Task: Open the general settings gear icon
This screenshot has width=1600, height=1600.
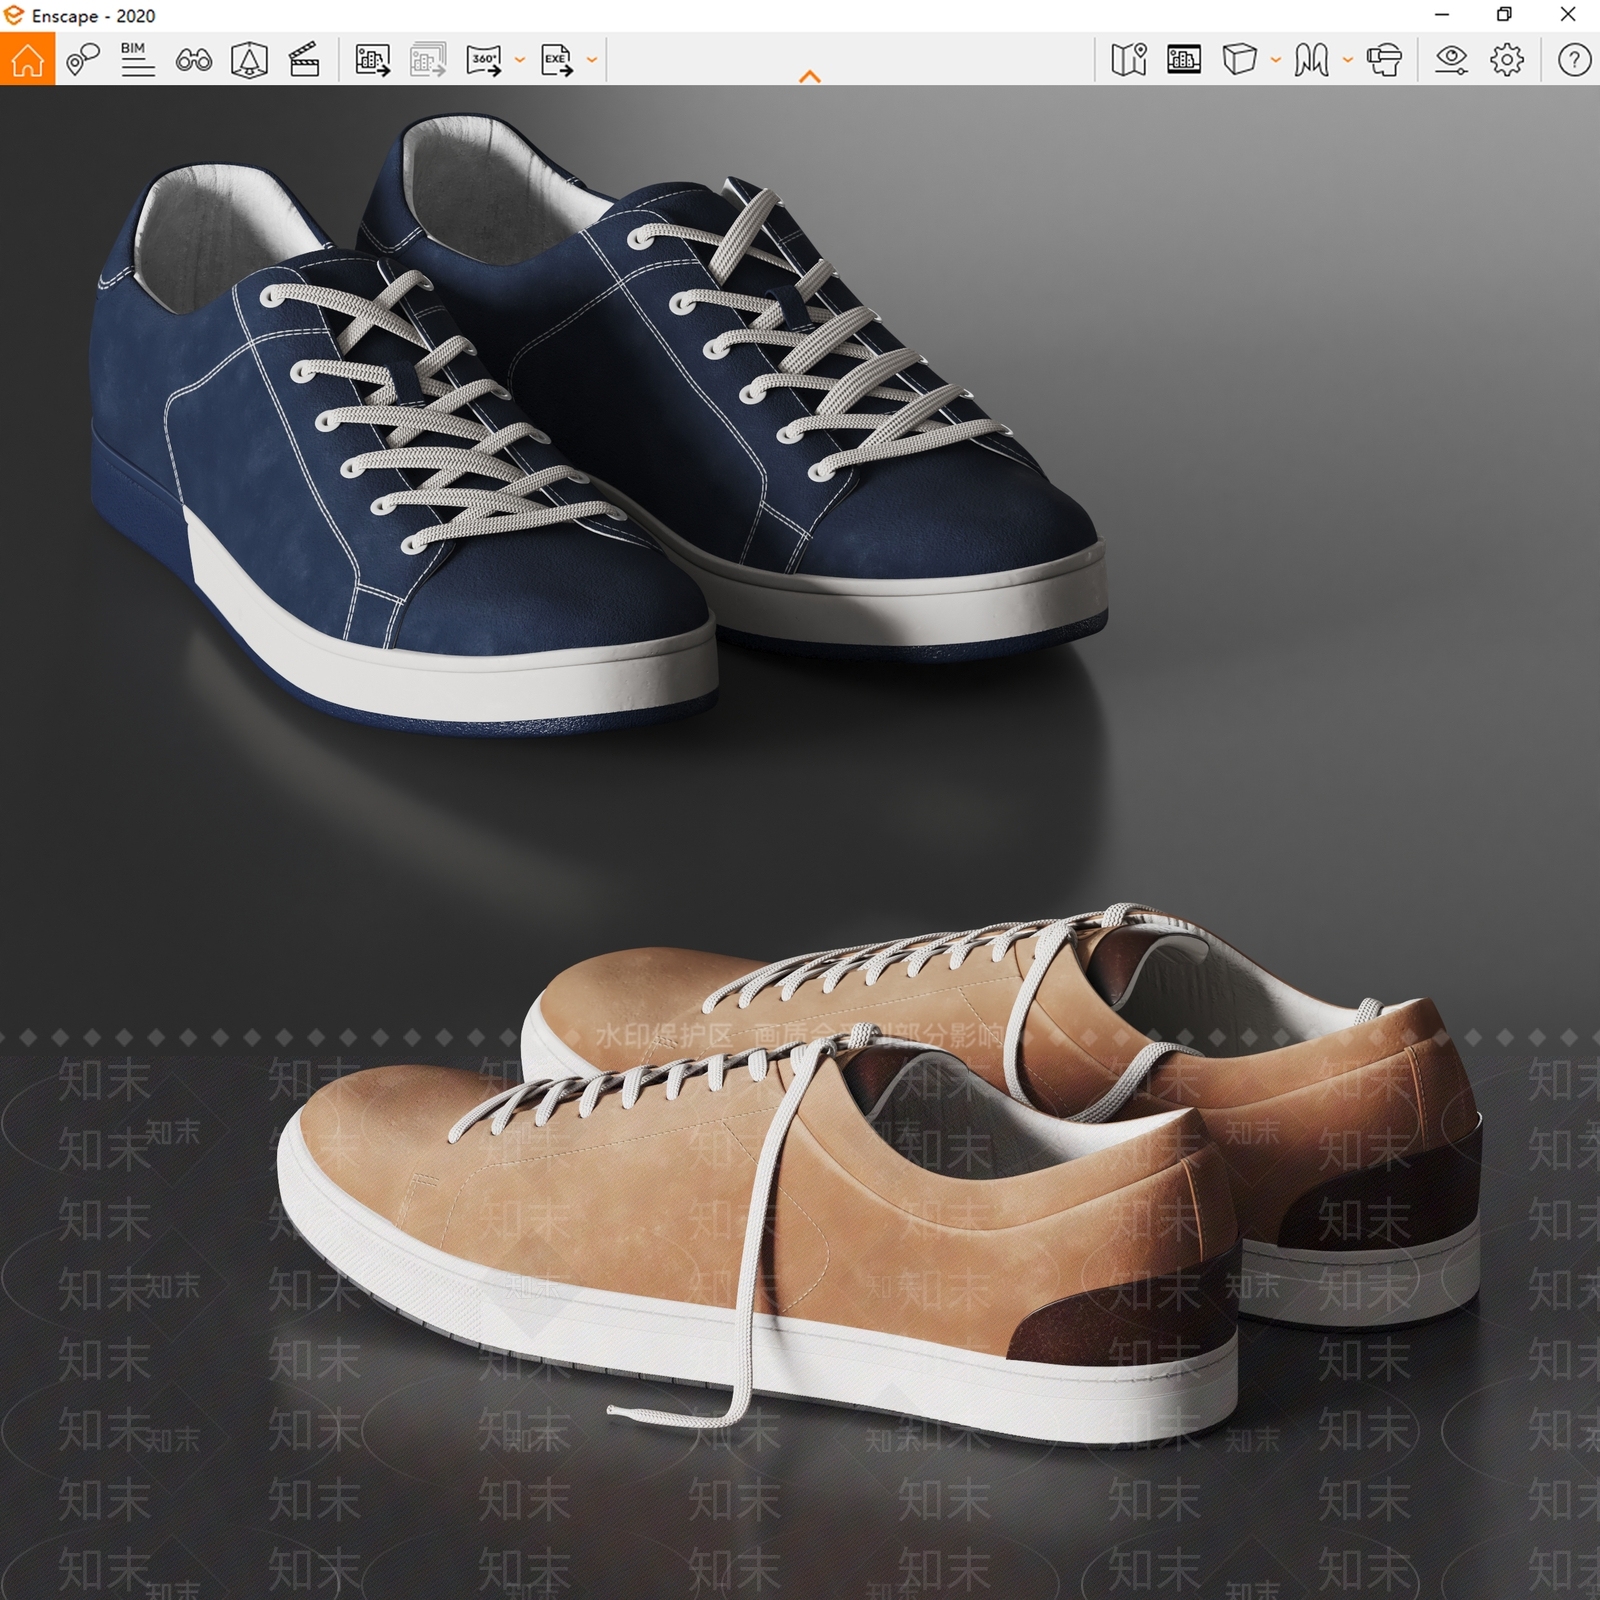Action: 1507,60
